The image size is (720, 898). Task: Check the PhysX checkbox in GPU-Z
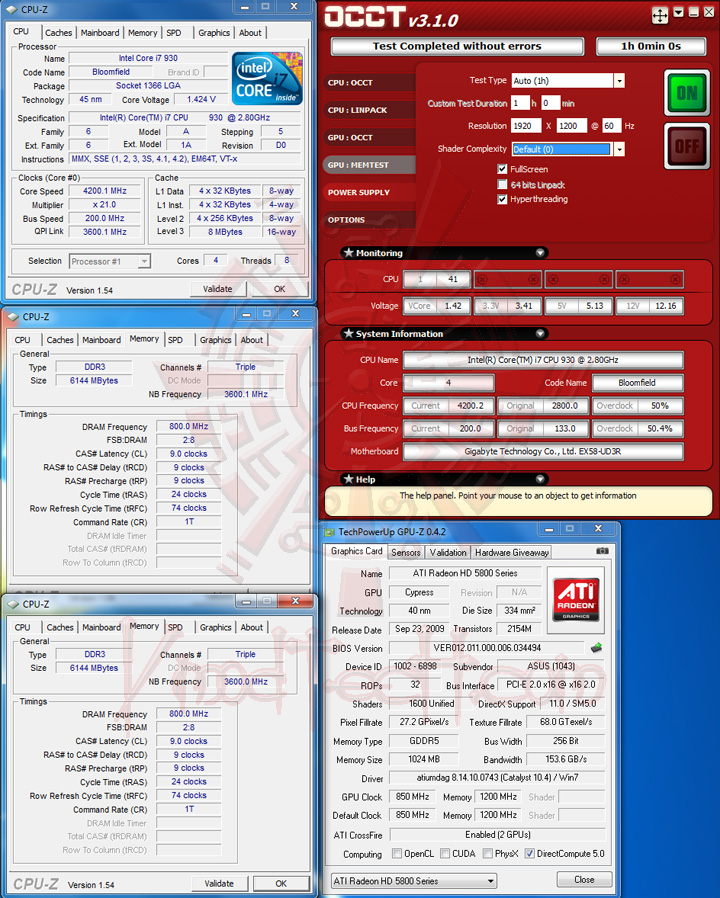coord(487,853)
